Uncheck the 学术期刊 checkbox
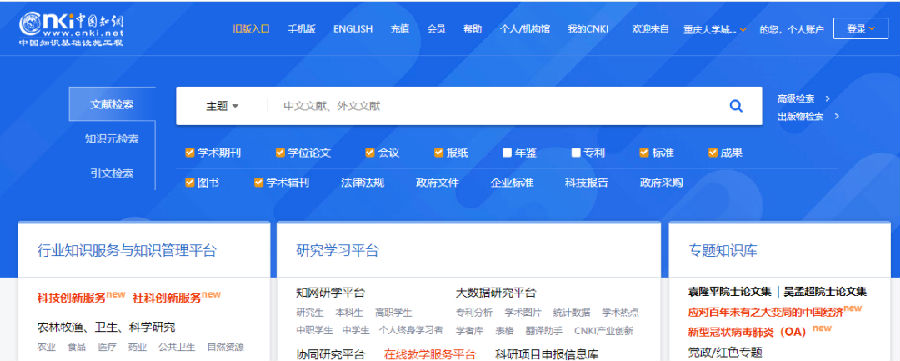Screen dimensions: 900x361 tap(189, 153)
